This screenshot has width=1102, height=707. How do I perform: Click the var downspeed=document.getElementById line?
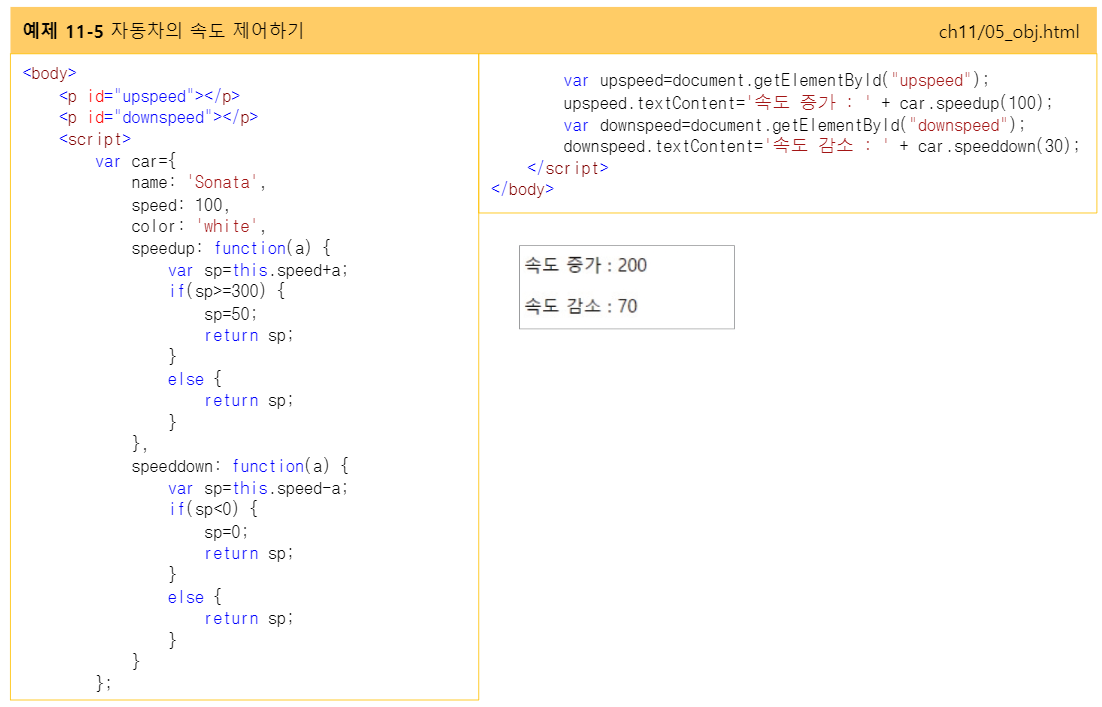[x=795, y=125]
